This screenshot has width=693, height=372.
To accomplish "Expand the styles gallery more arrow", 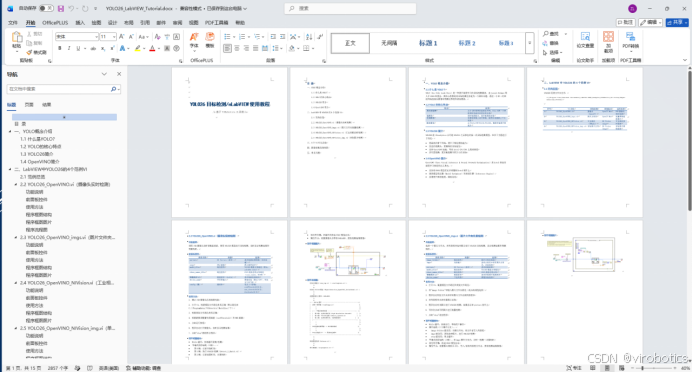I will [529, 43].
